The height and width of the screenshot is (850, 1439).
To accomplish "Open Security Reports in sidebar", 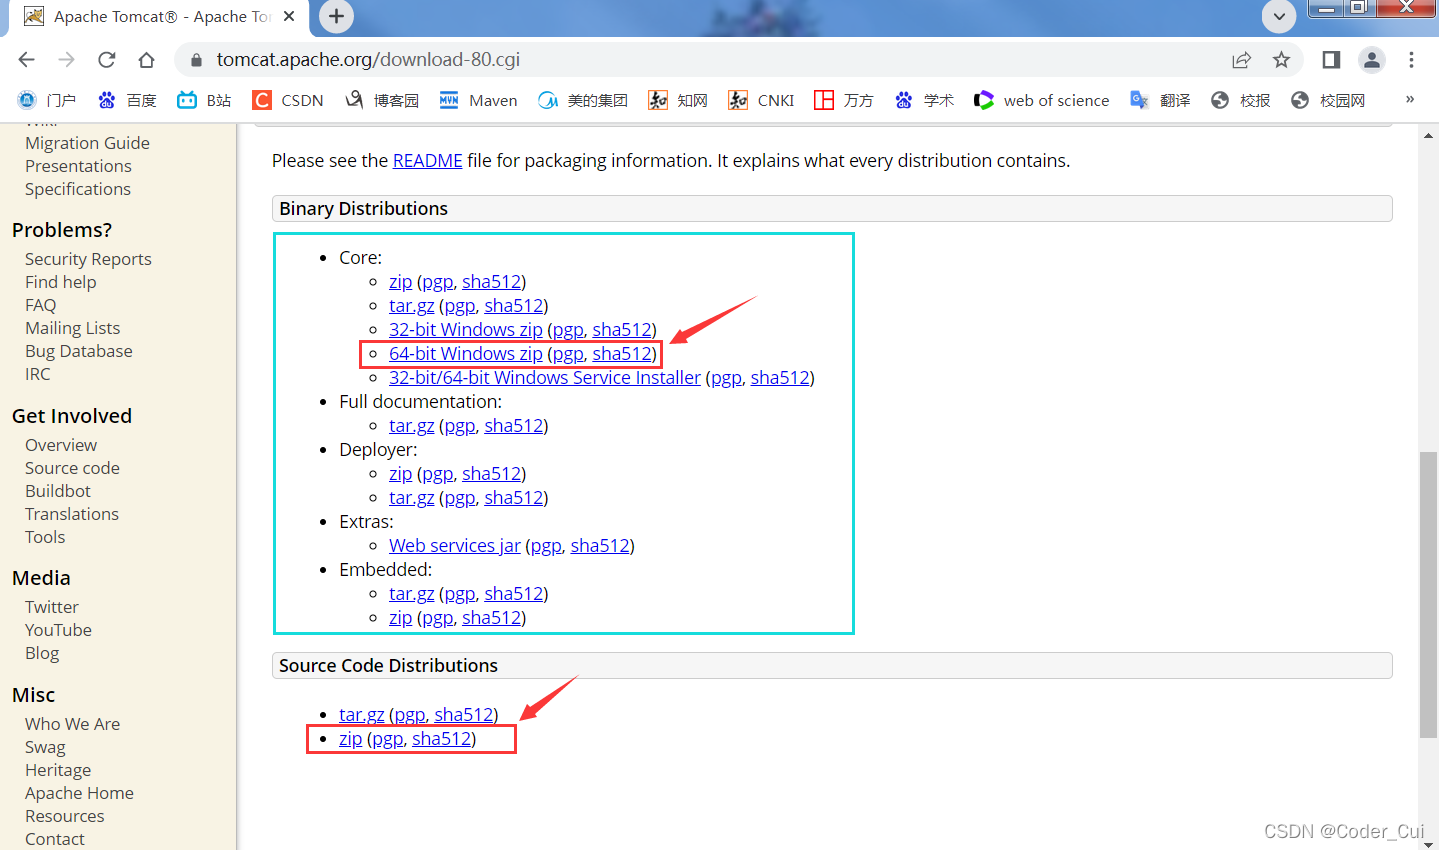I will pyautogui.click(x=88, y=259).
